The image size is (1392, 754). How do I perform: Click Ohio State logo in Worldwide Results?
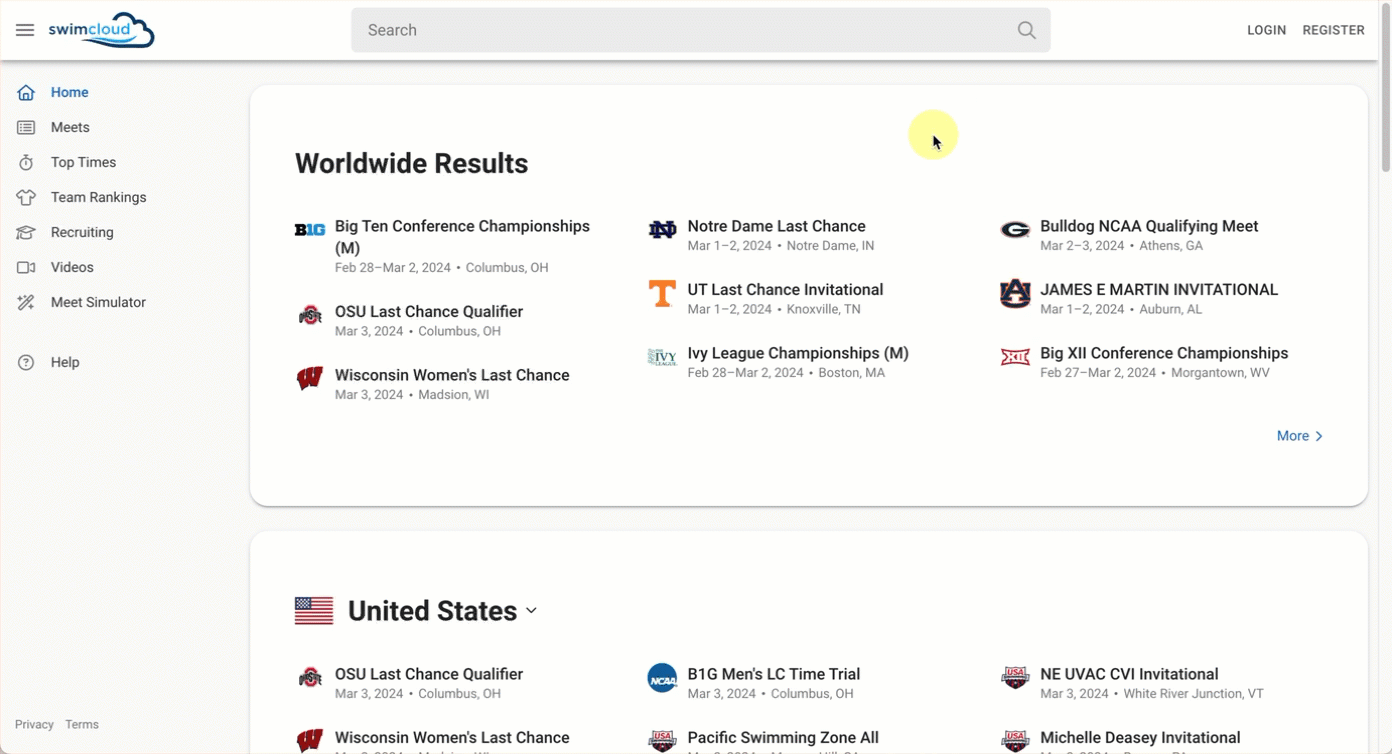310,315
